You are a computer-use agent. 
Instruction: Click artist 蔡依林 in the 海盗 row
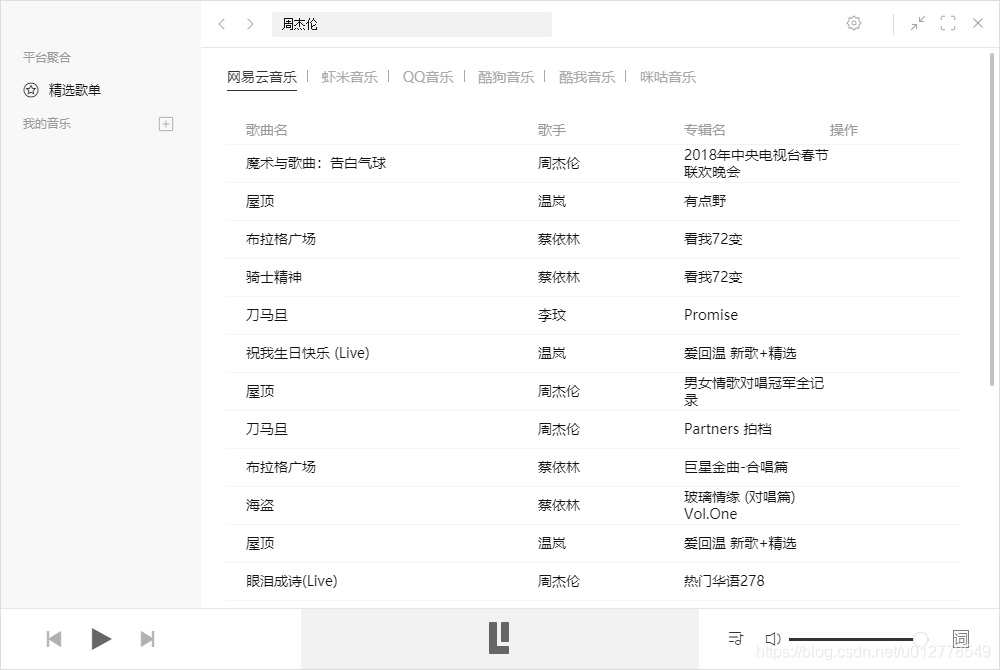[x=559, y=506]
